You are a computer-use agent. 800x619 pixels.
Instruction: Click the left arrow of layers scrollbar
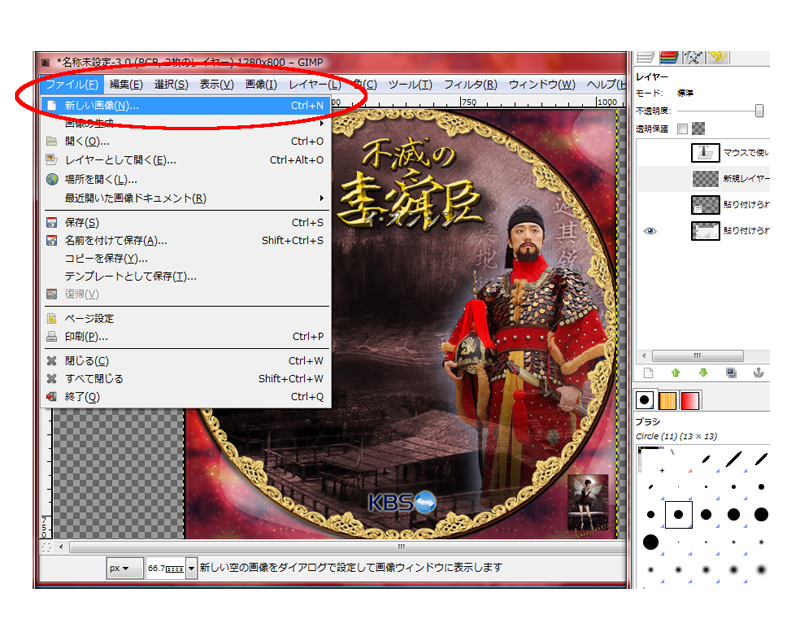644,356
